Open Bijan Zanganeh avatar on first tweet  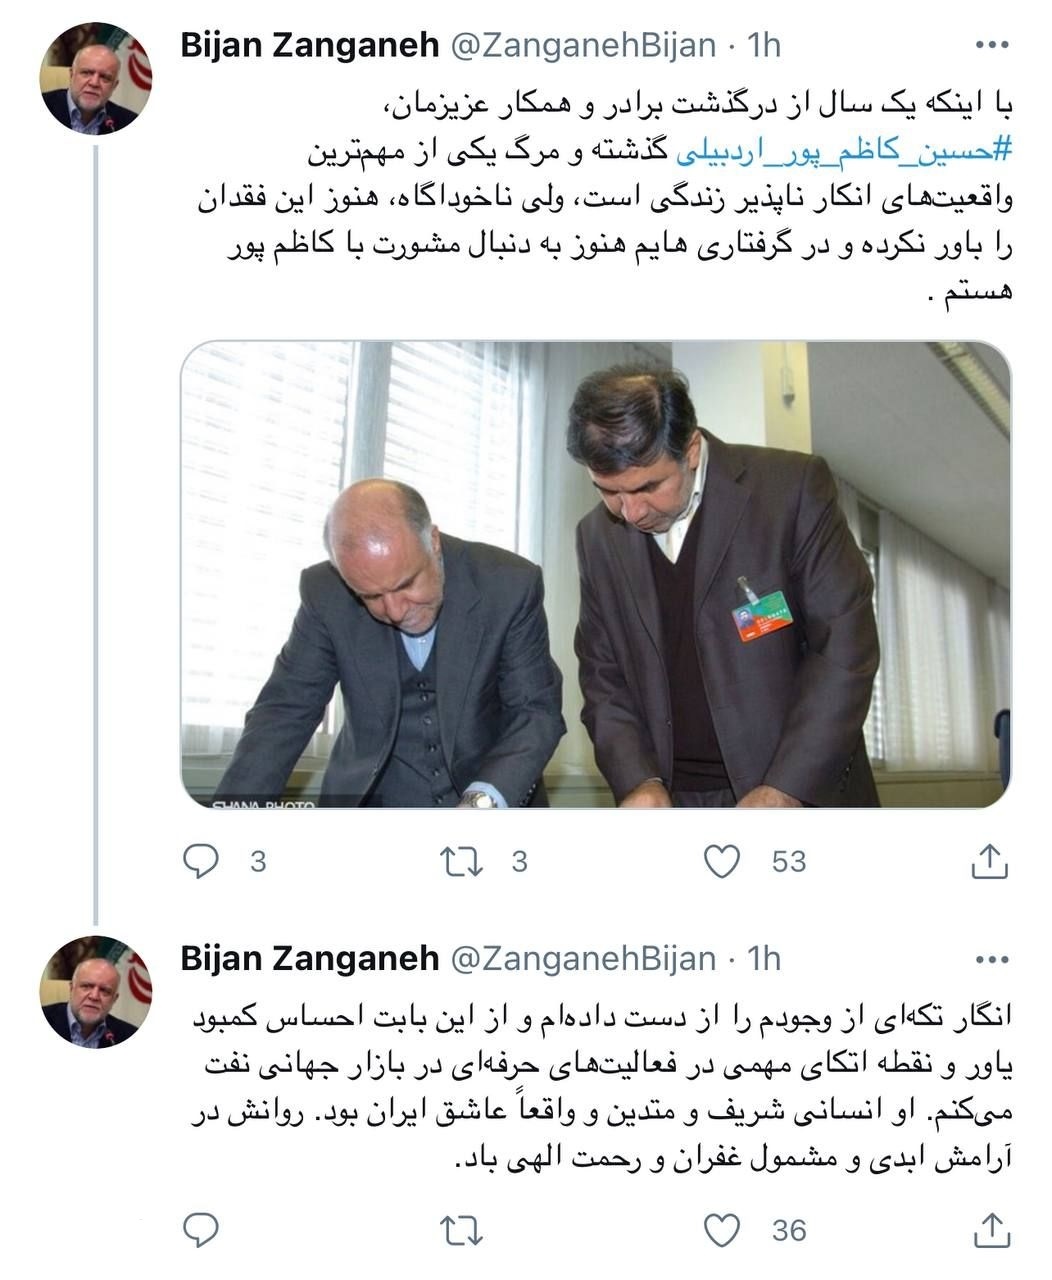tap(96, 79)
